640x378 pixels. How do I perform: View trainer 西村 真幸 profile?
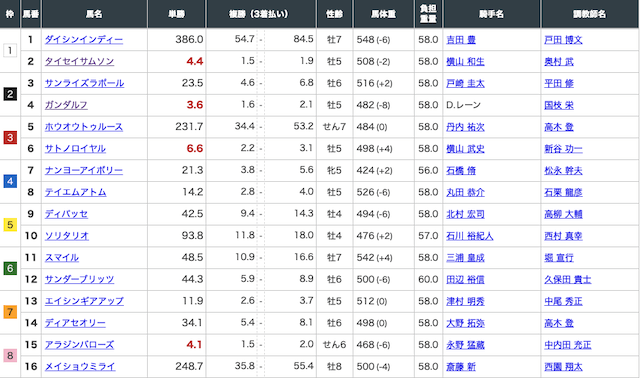563,236
